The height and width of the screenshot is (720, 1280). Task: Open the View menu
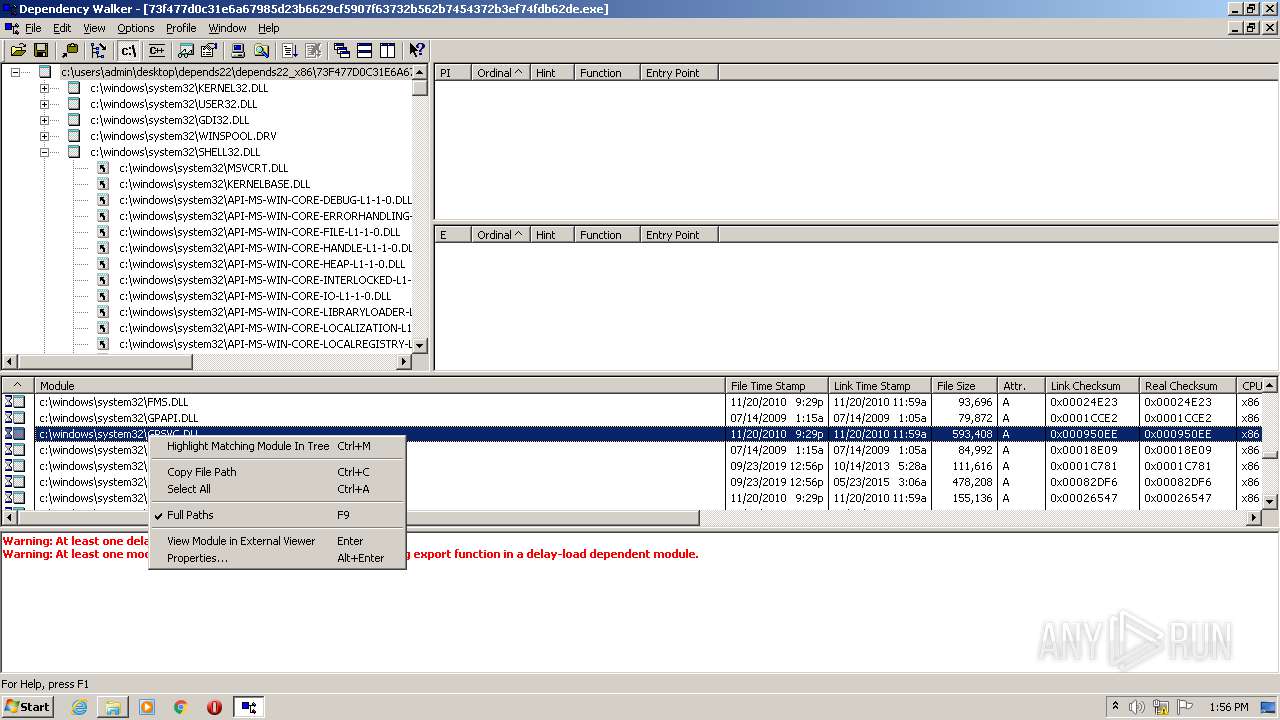point(94,28)
